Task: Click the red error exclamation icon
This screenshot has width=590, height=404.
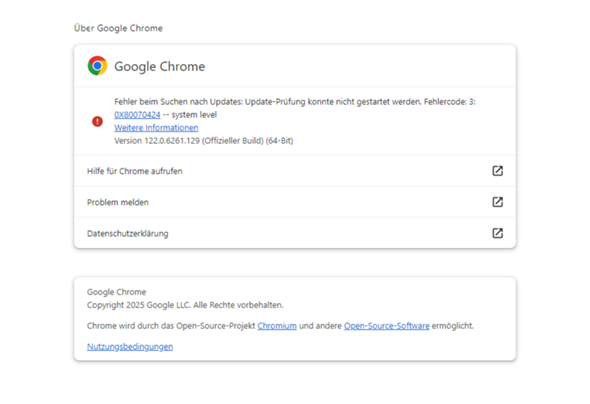Action: coord(97,121)
